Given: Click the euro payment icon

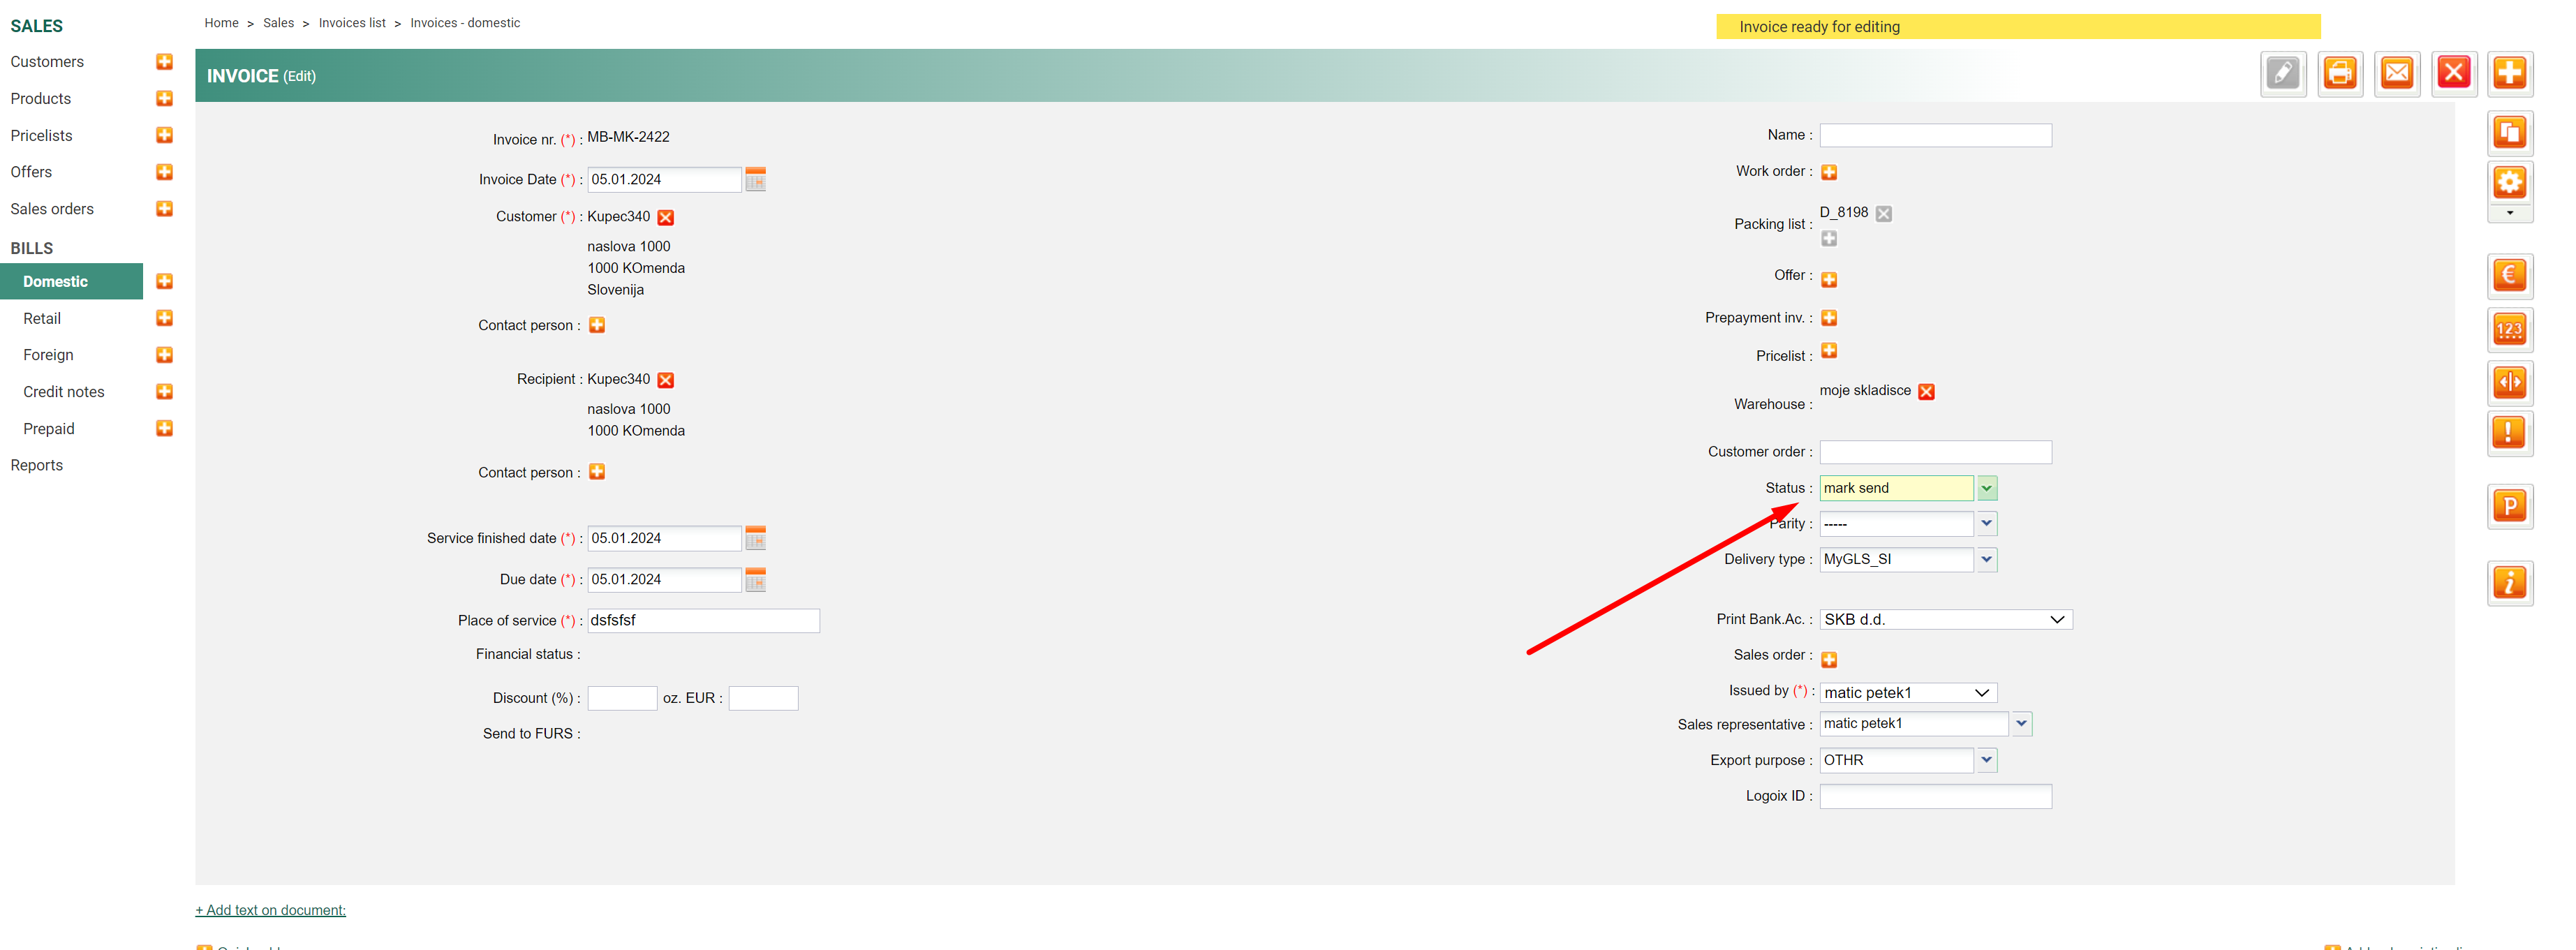Looking at the screenshot, I should (x=2509, y=276).
